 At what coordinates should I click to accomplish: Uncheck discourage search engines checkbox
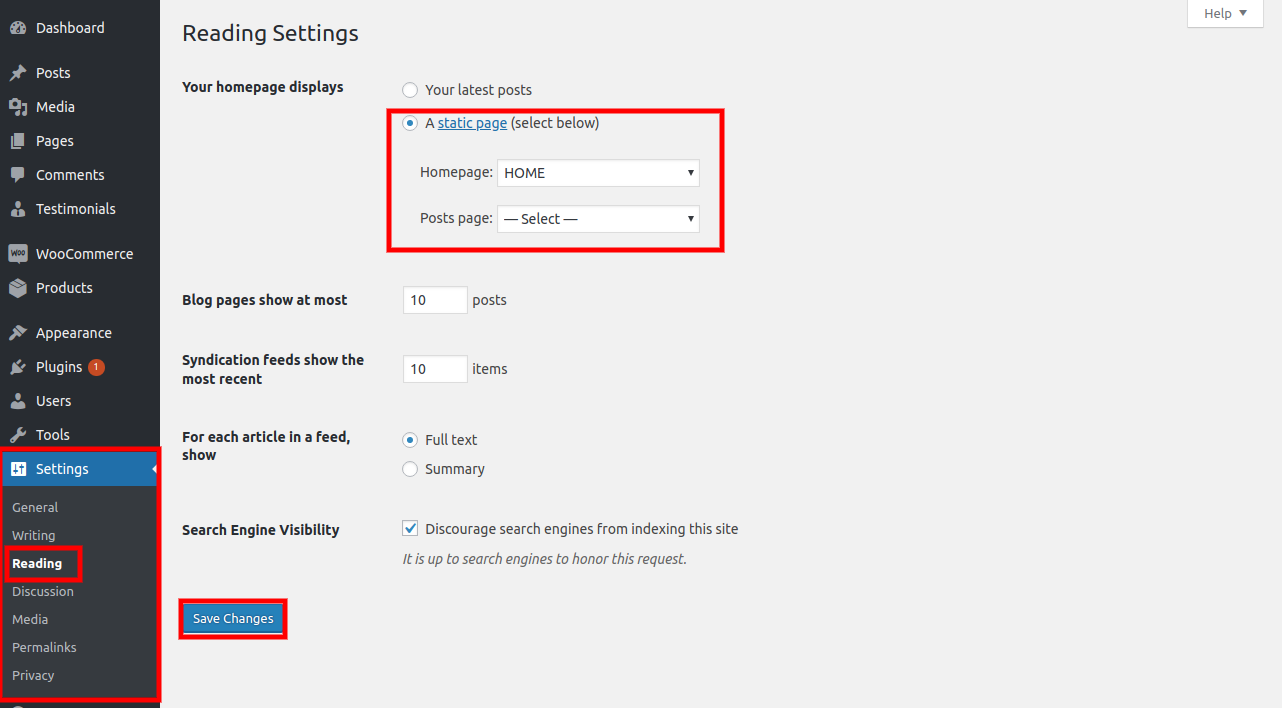tap(410, 529)
